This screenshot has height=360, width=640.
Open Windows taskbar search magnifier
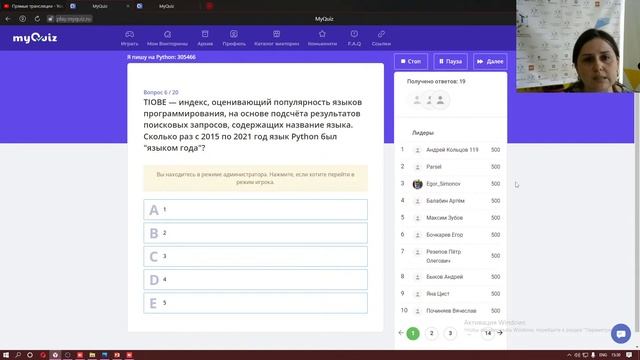pyautogui.click(x=18, y=355)
